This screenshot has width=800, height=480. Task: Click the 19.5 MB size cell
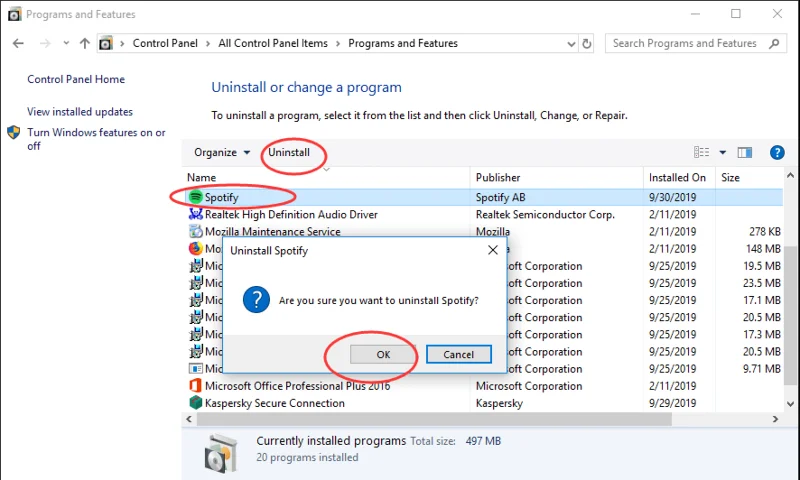(x=762, y=266)
